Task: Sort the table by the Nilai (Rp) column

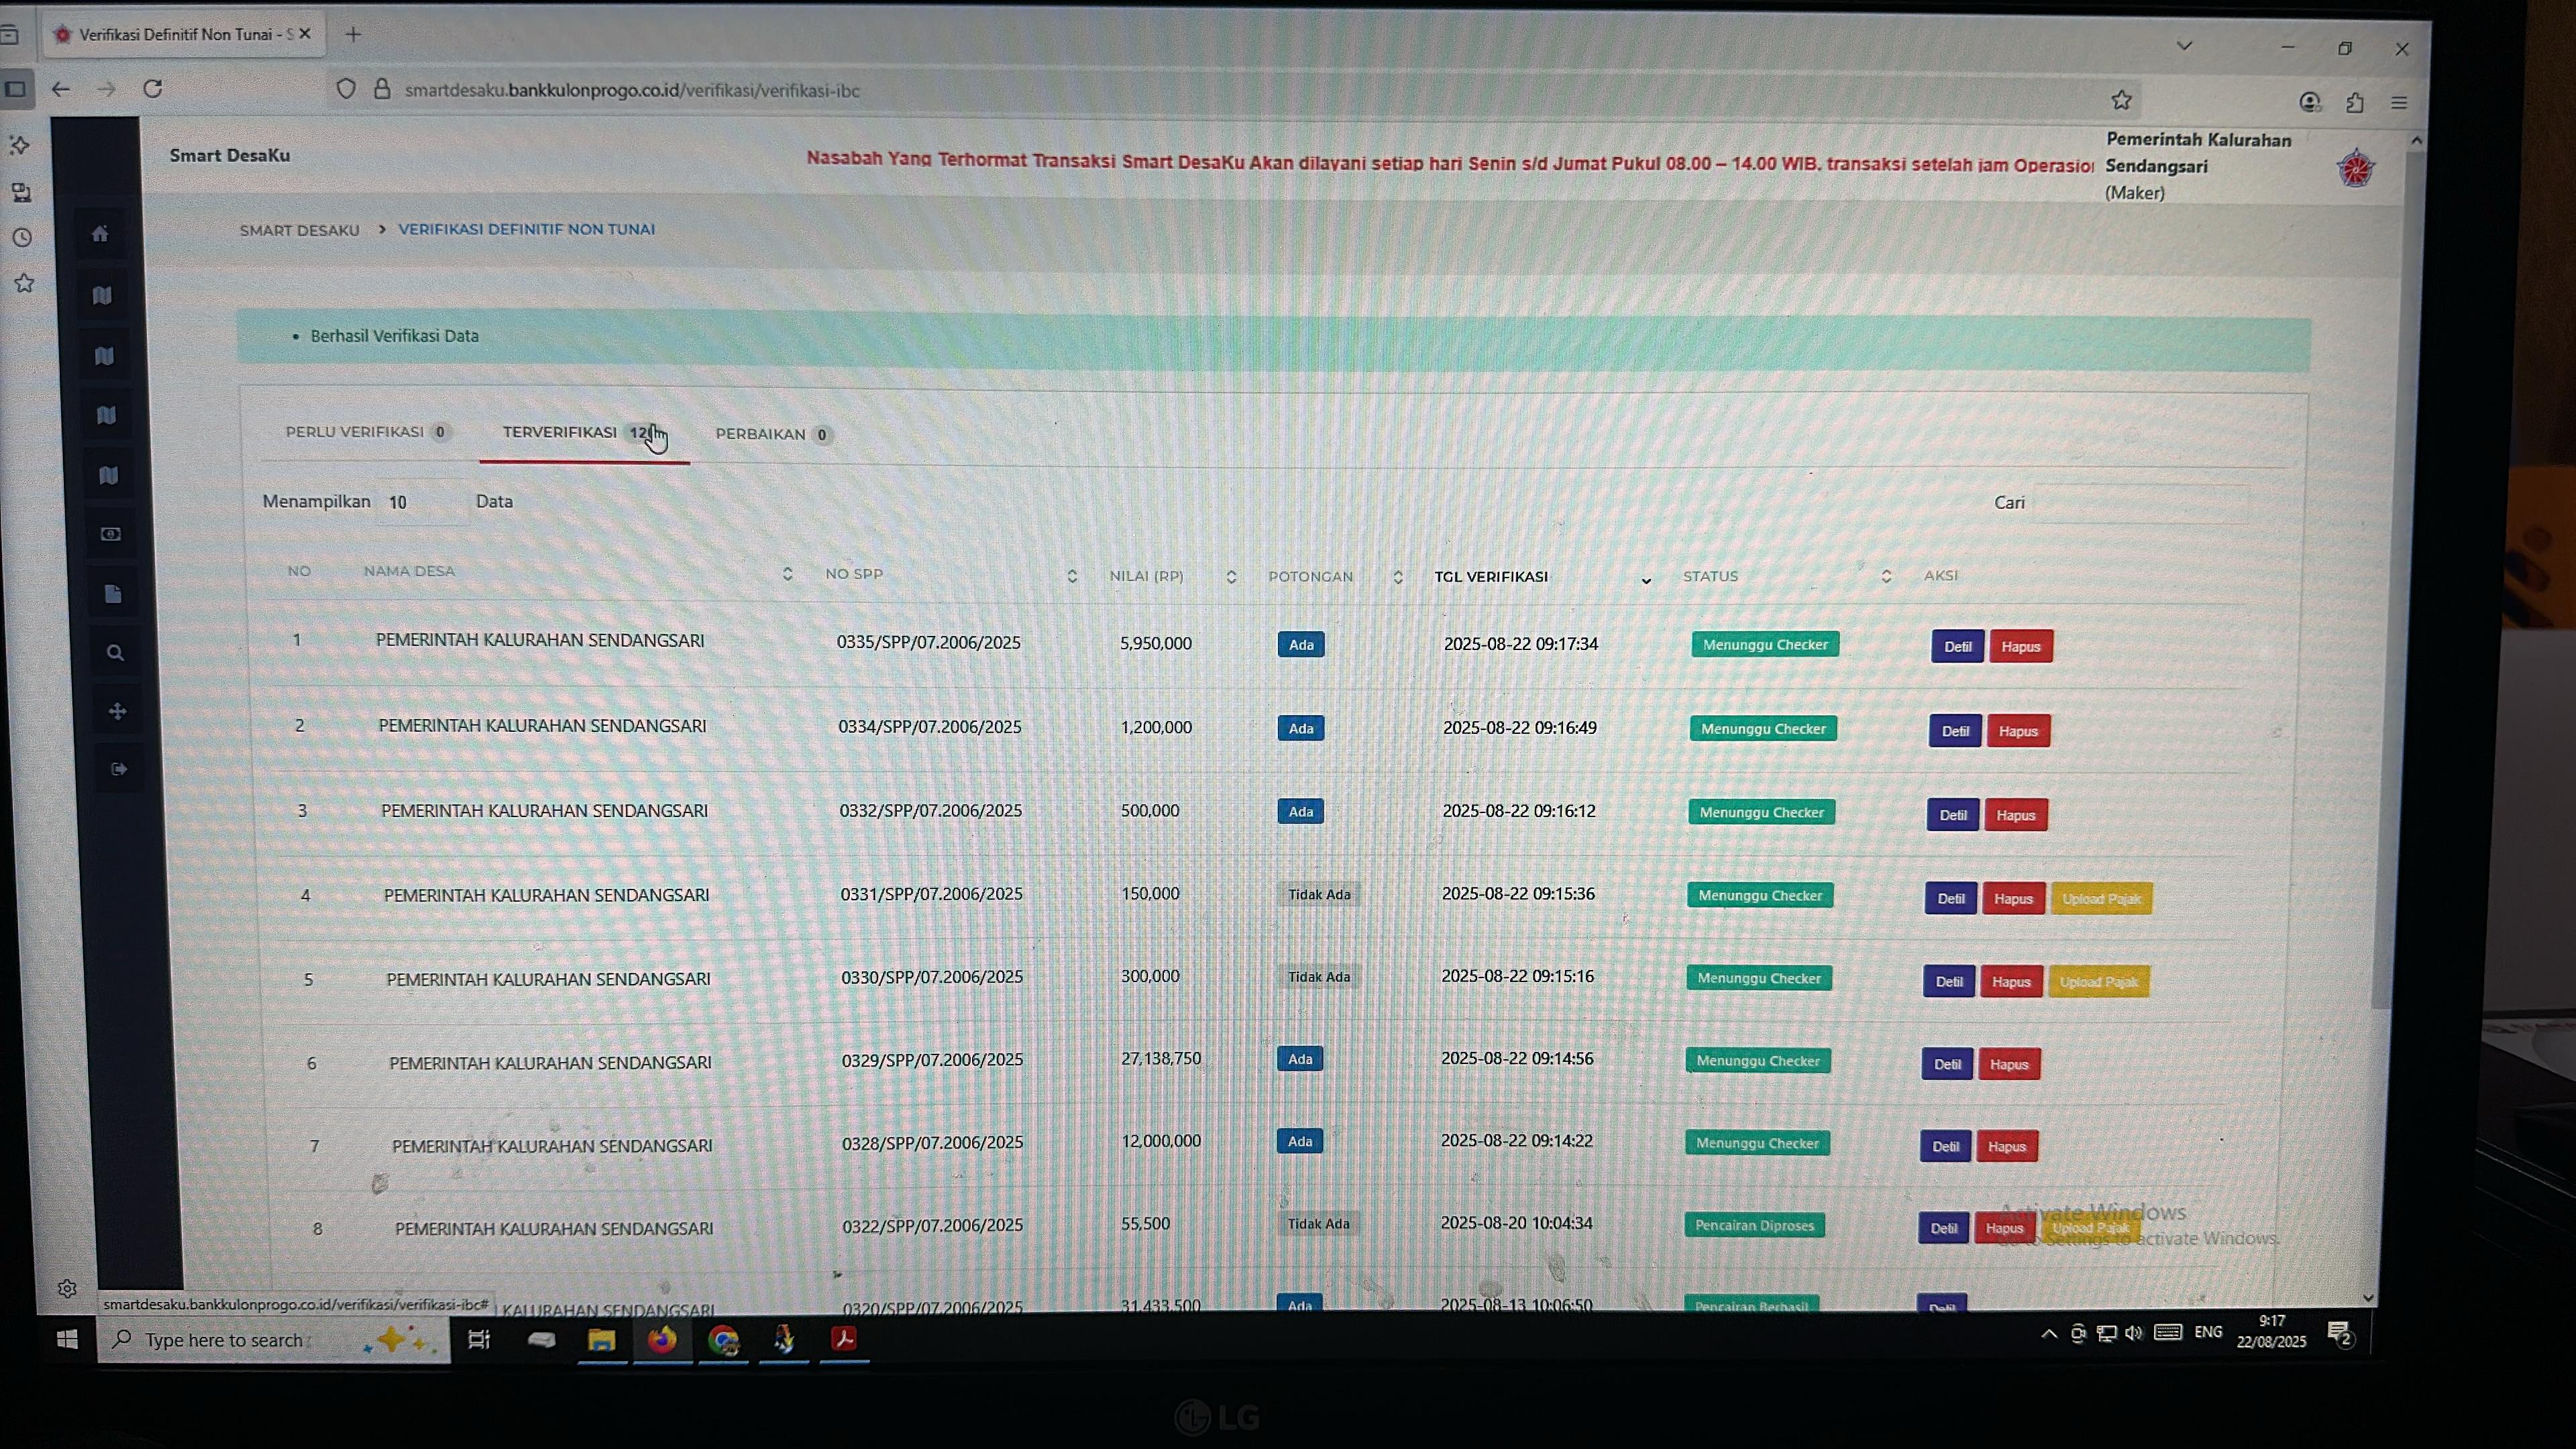Action: click(x=1231, y=577)
